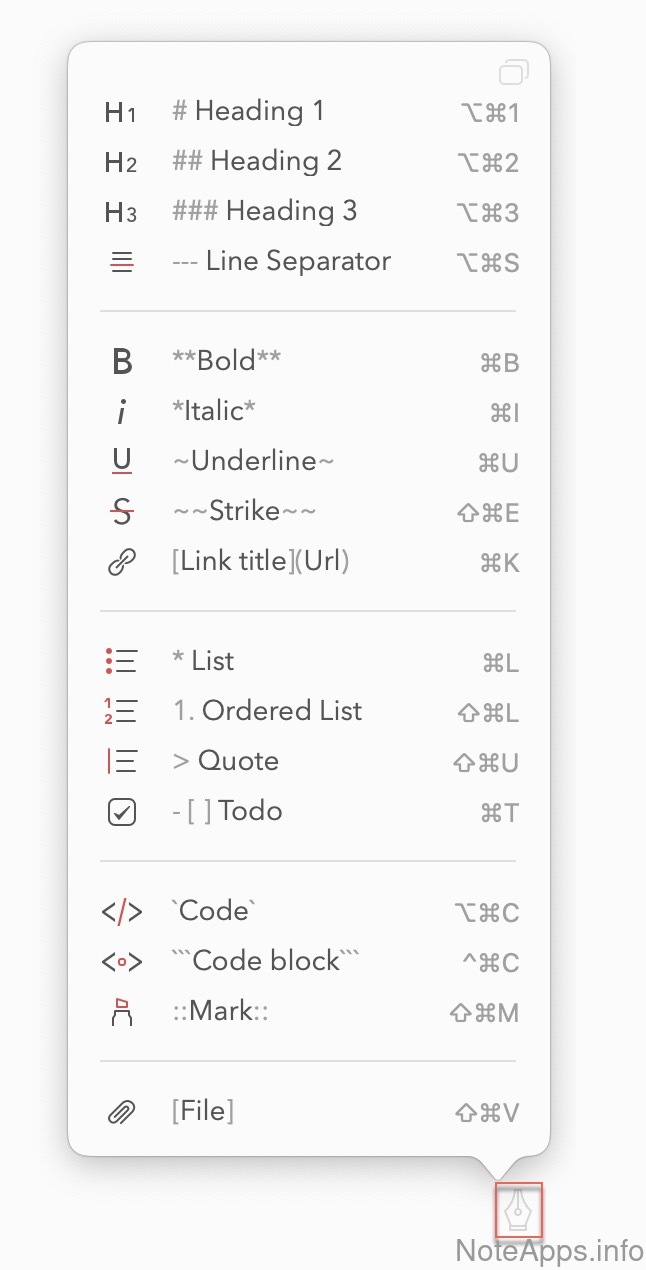The height and width of the screenshot is (1270, 646).
Task: Select the Line Separator icon
Action: 121,263
